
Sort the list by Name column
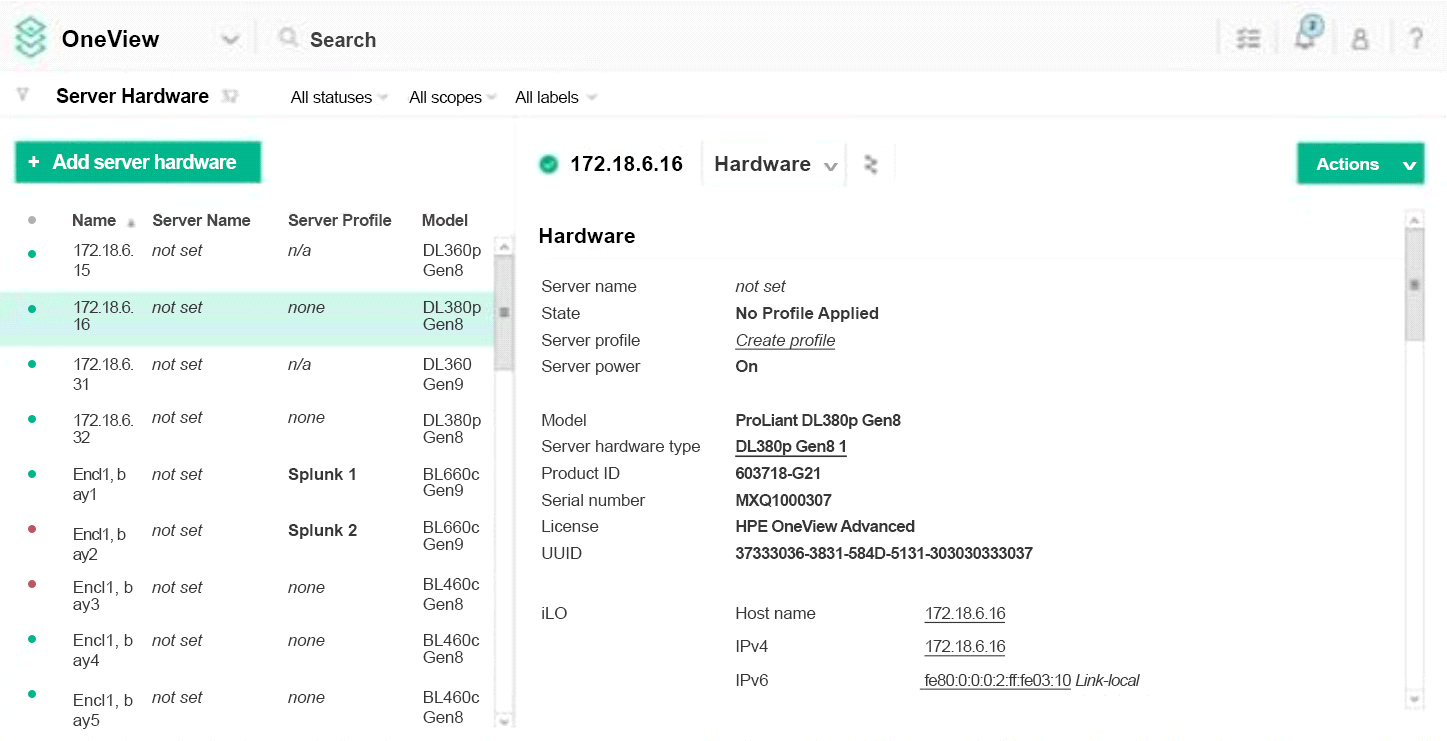[x=94, y=220]
